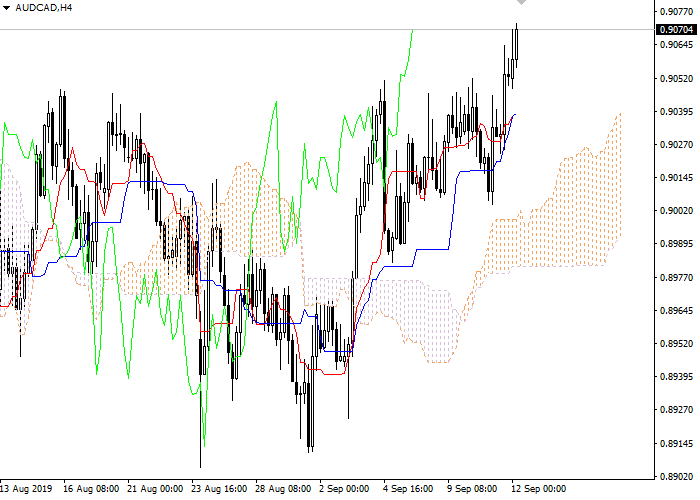Image resolution: width=700 pixels, height=500 pixels.
Task: Click the 0.89270 price scale label
Action: point(676,410)
